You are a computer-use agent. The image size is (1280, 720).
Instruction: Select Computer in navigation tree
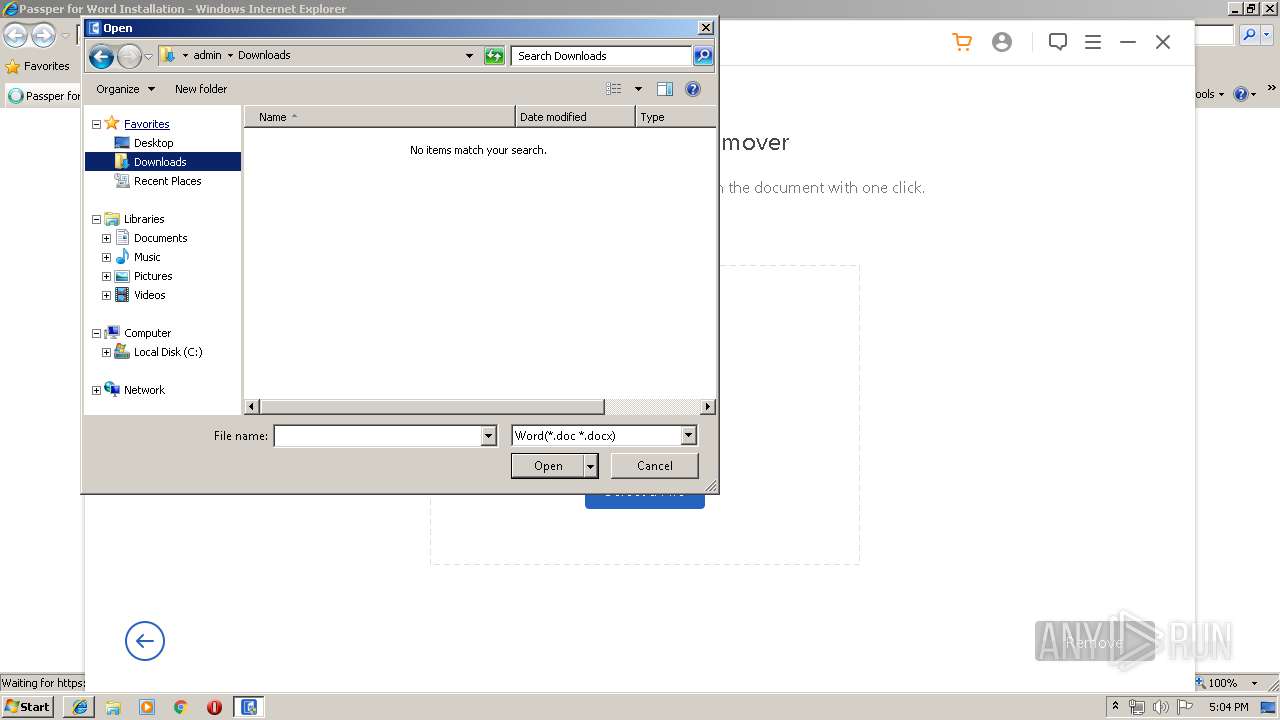147,333
